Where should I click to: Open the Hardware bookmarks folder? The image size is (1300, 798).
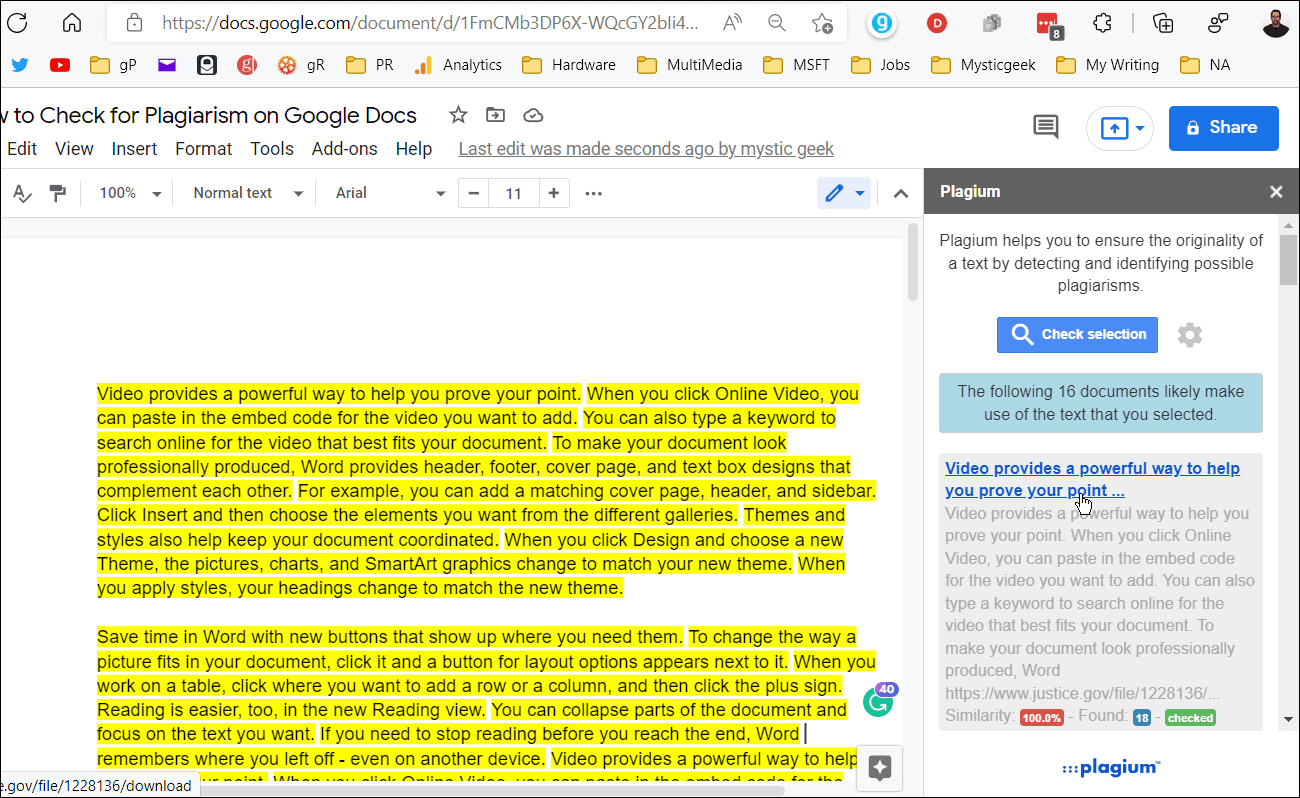(570, 65)
